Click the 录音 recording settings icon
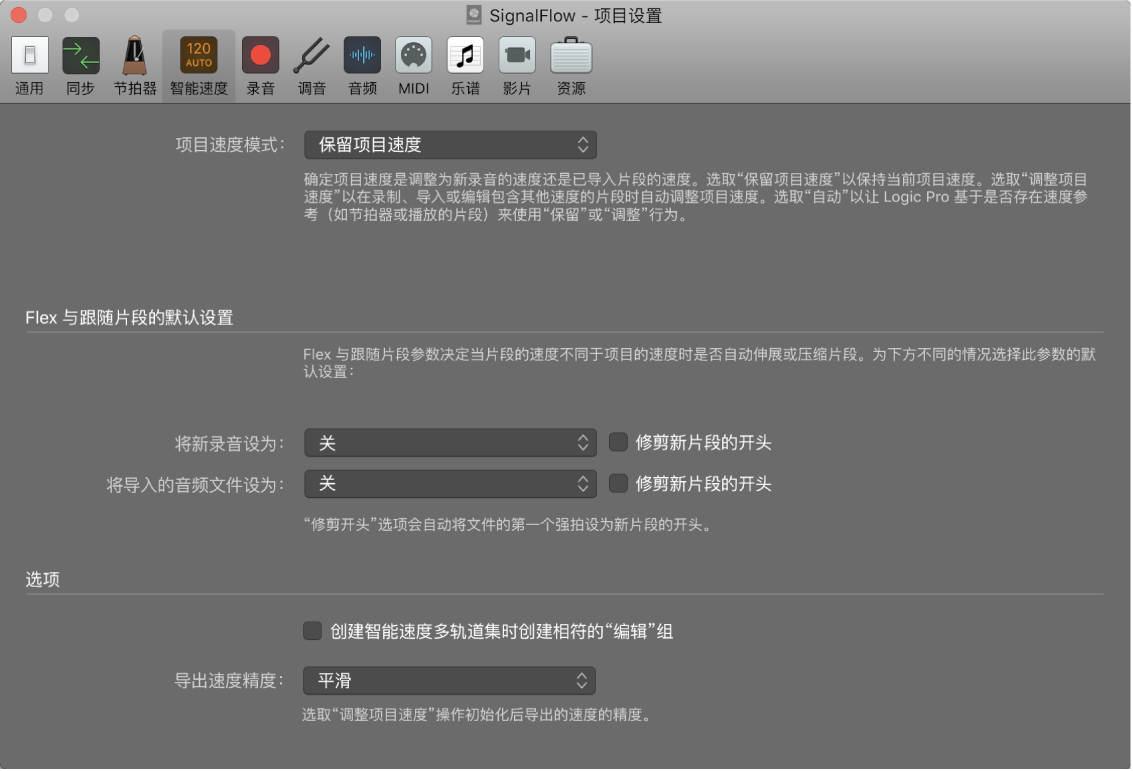This screenshot has width=1133, height=771. (x=260, y=62)
